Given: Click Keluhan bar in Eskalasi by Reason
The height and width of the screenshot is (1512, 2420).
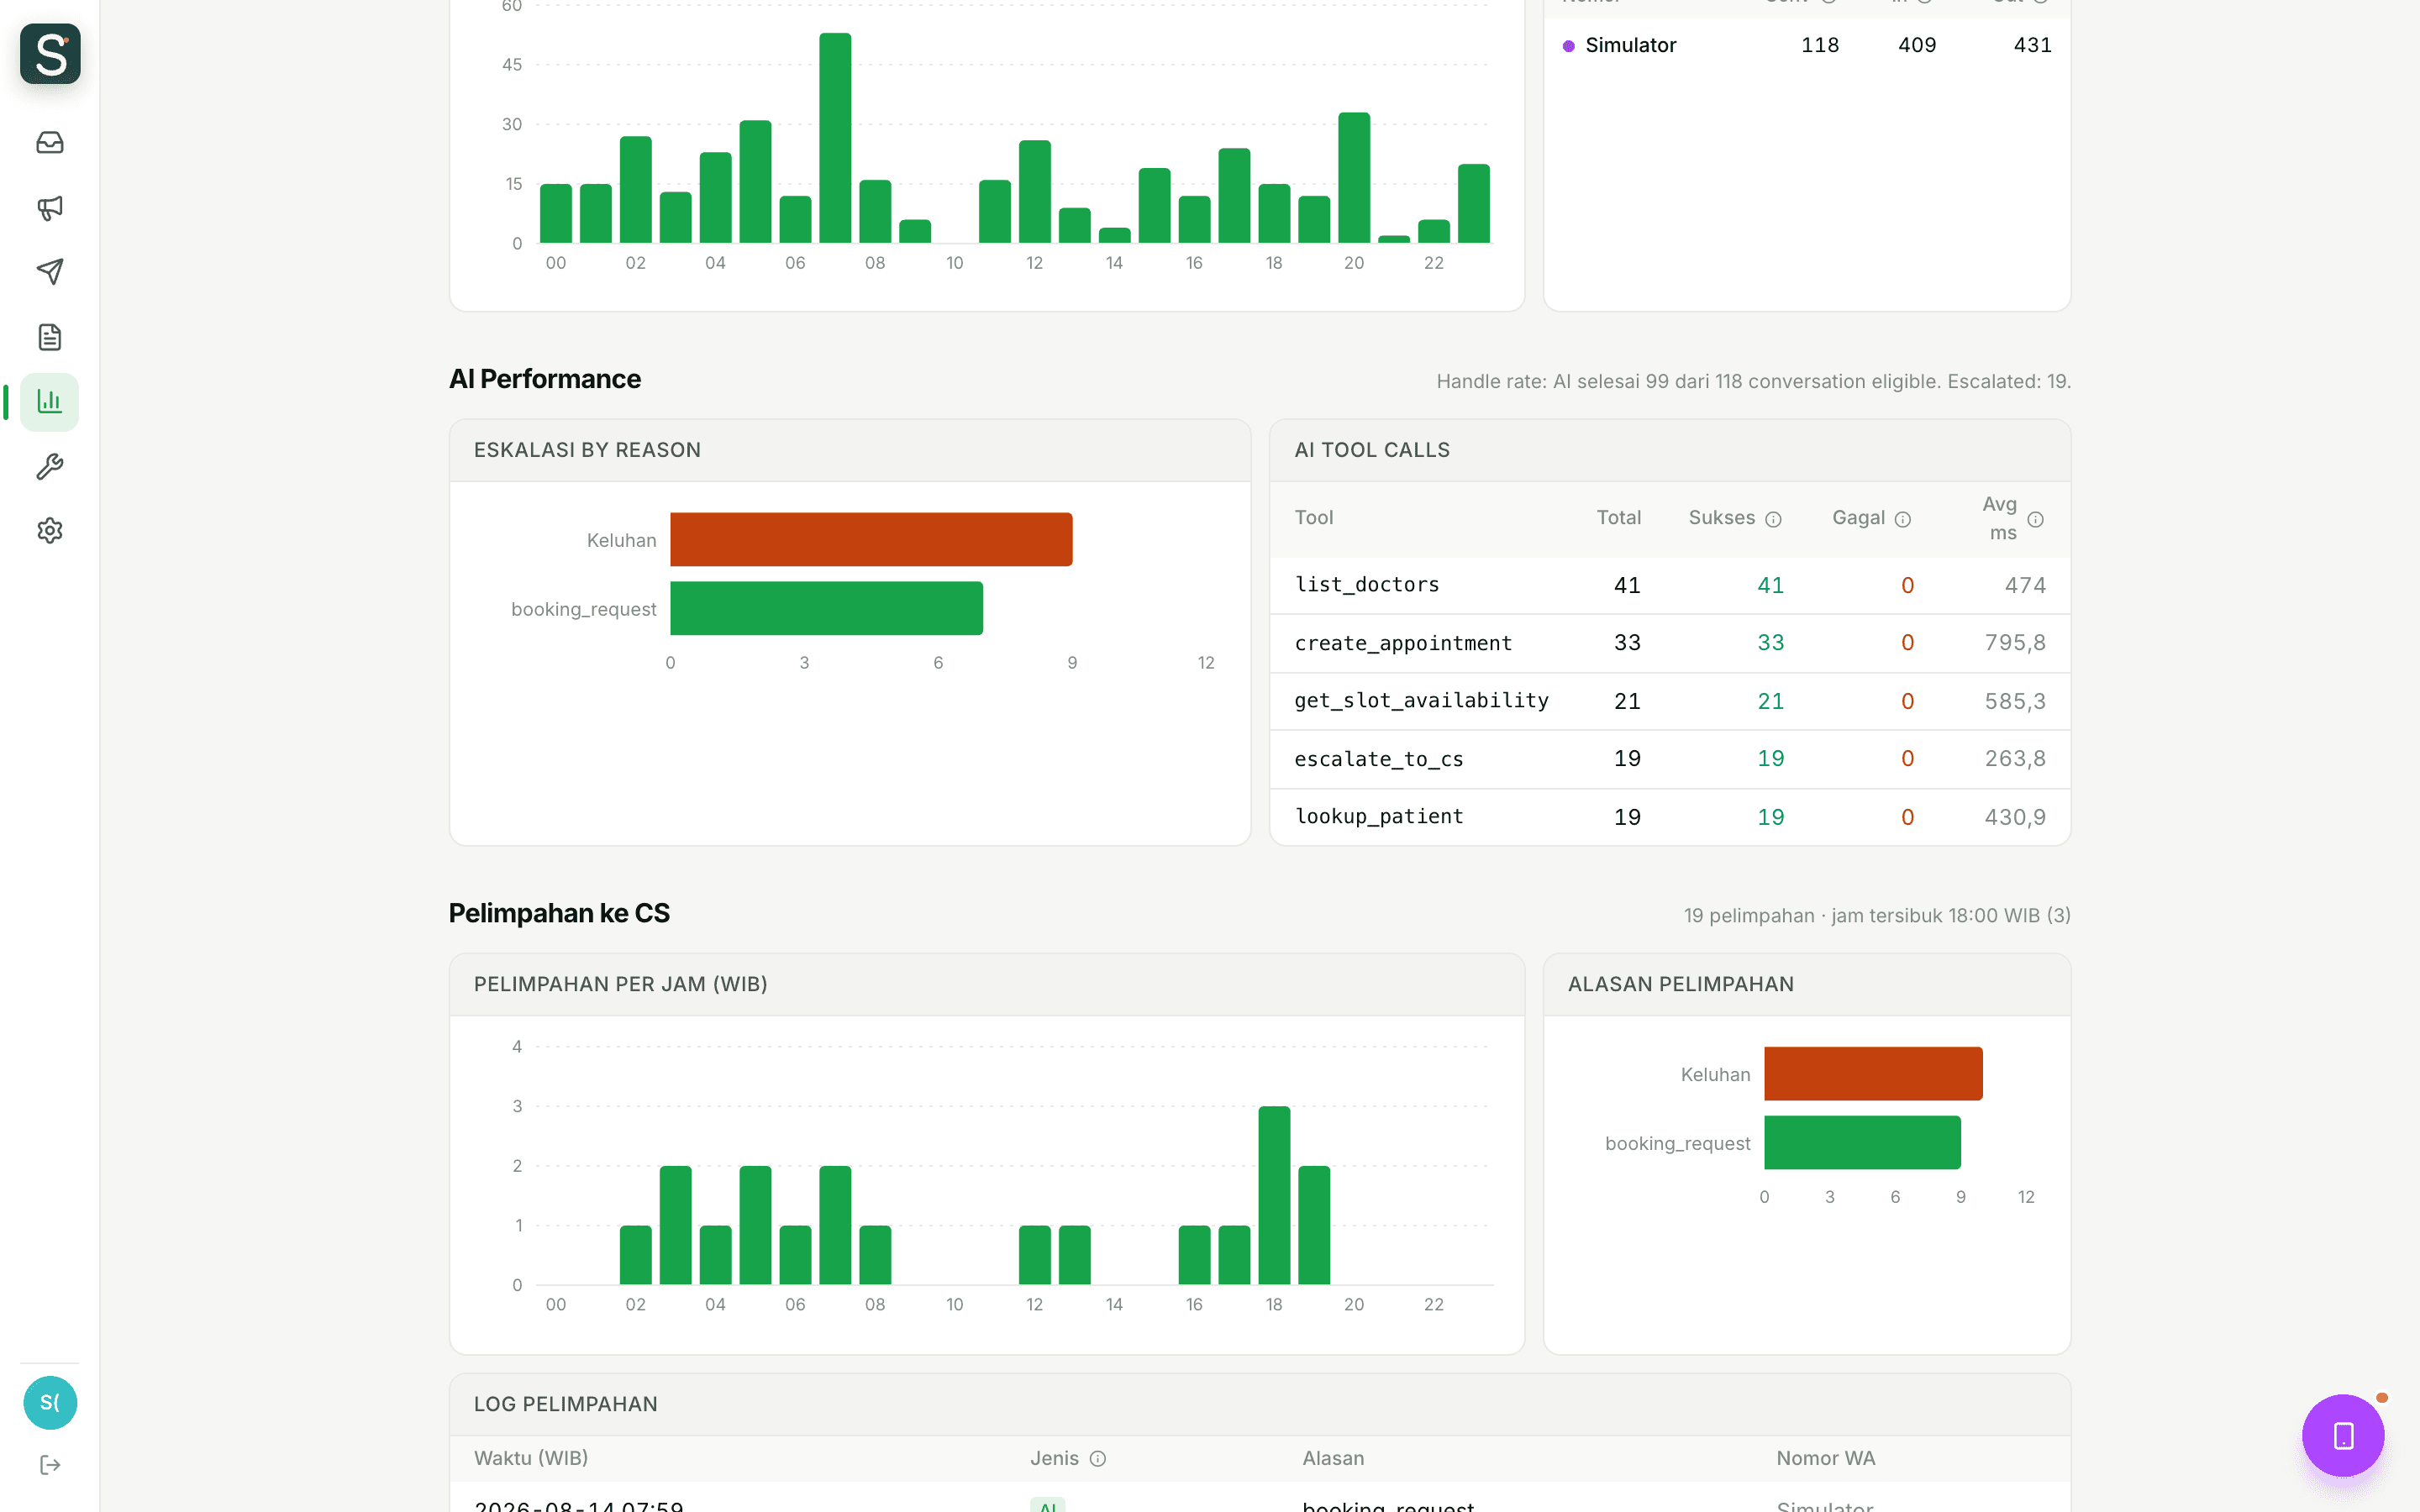Looking at the screenshot, I should [x=871, y=540].
